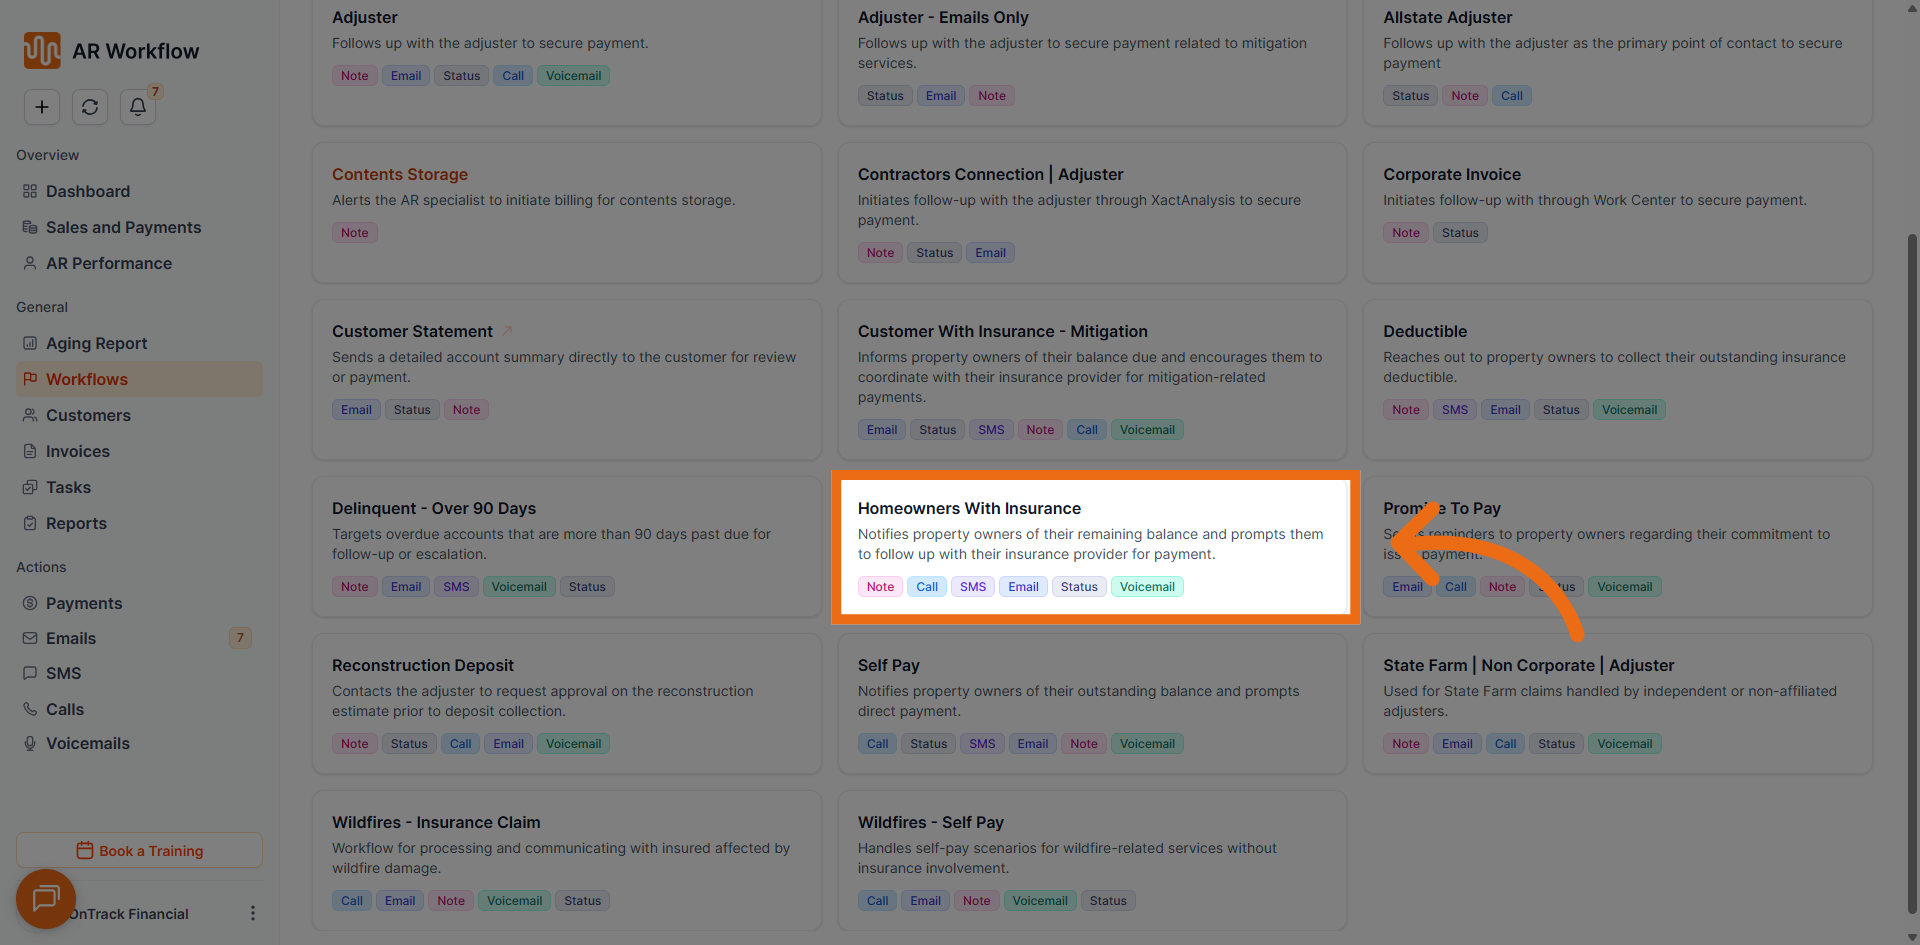Click the plus icon in the sidebar header
1920x945 pixels.
[42, 107]
